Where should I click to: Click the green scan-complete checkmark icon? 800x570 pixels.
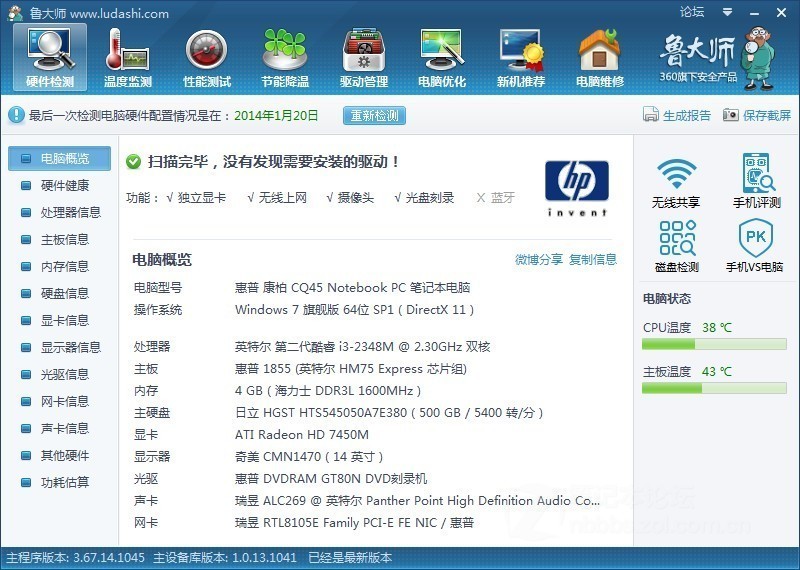point(133,162)
